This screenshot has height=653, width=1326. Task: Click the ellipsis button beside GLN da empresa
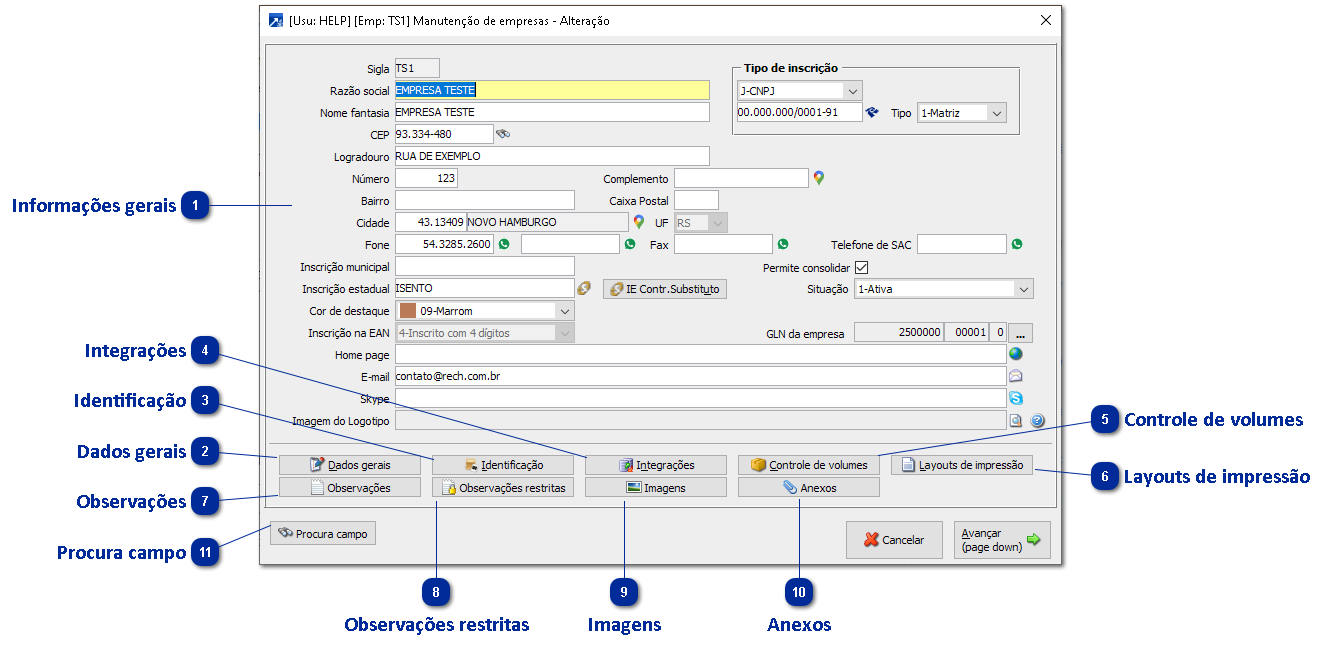click(1021, 333)
